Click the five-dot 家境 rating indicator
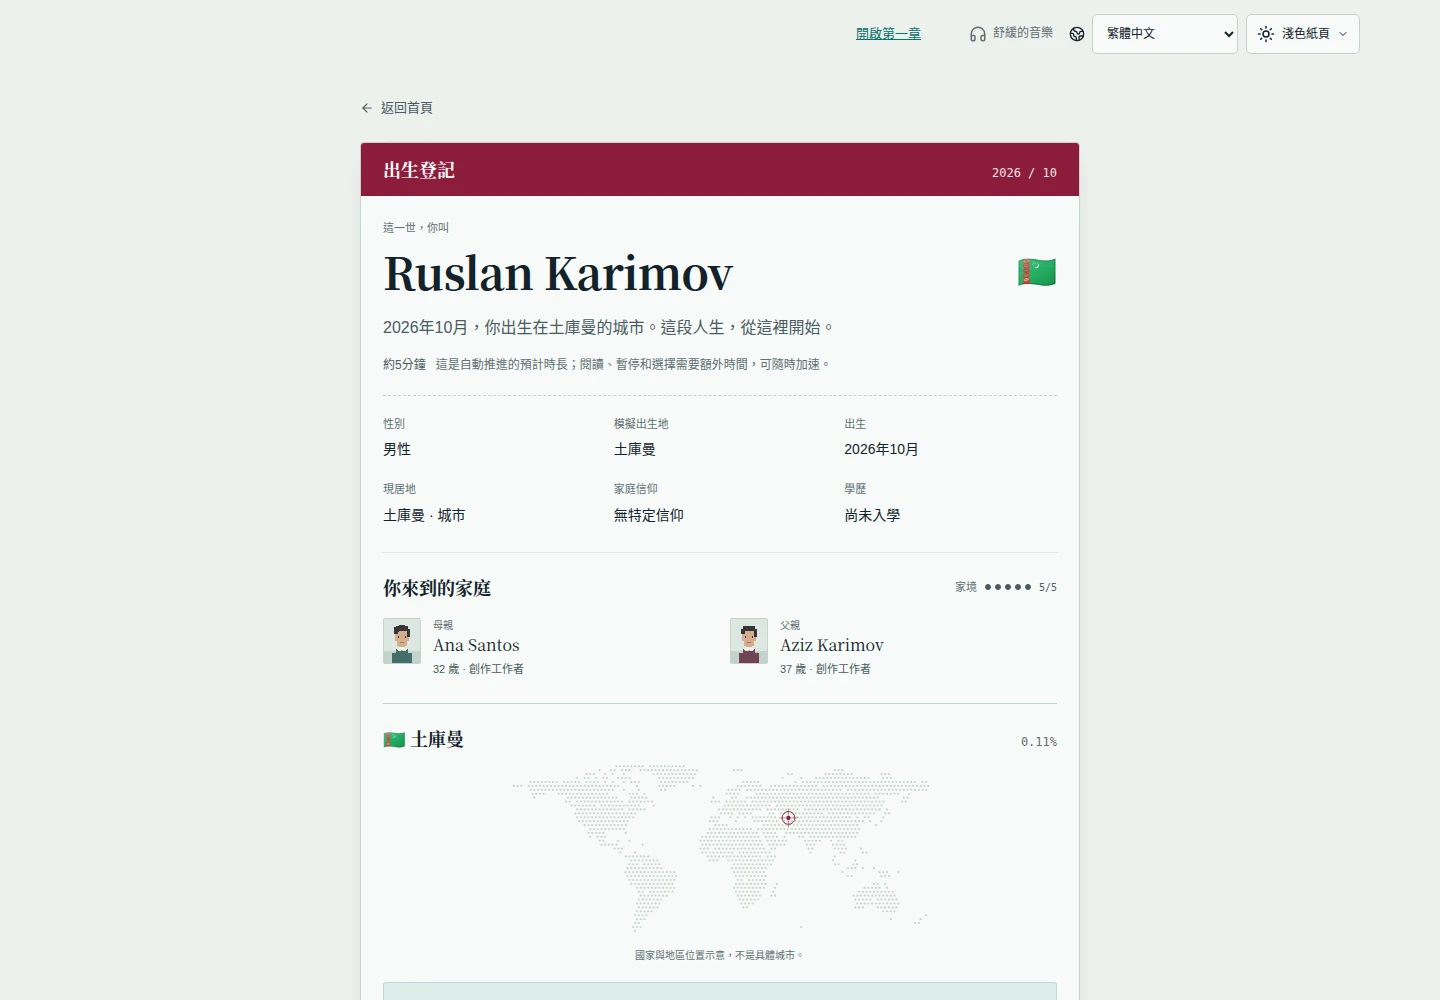The width and height of the screenshot is (1440, 1000). 1007,587
